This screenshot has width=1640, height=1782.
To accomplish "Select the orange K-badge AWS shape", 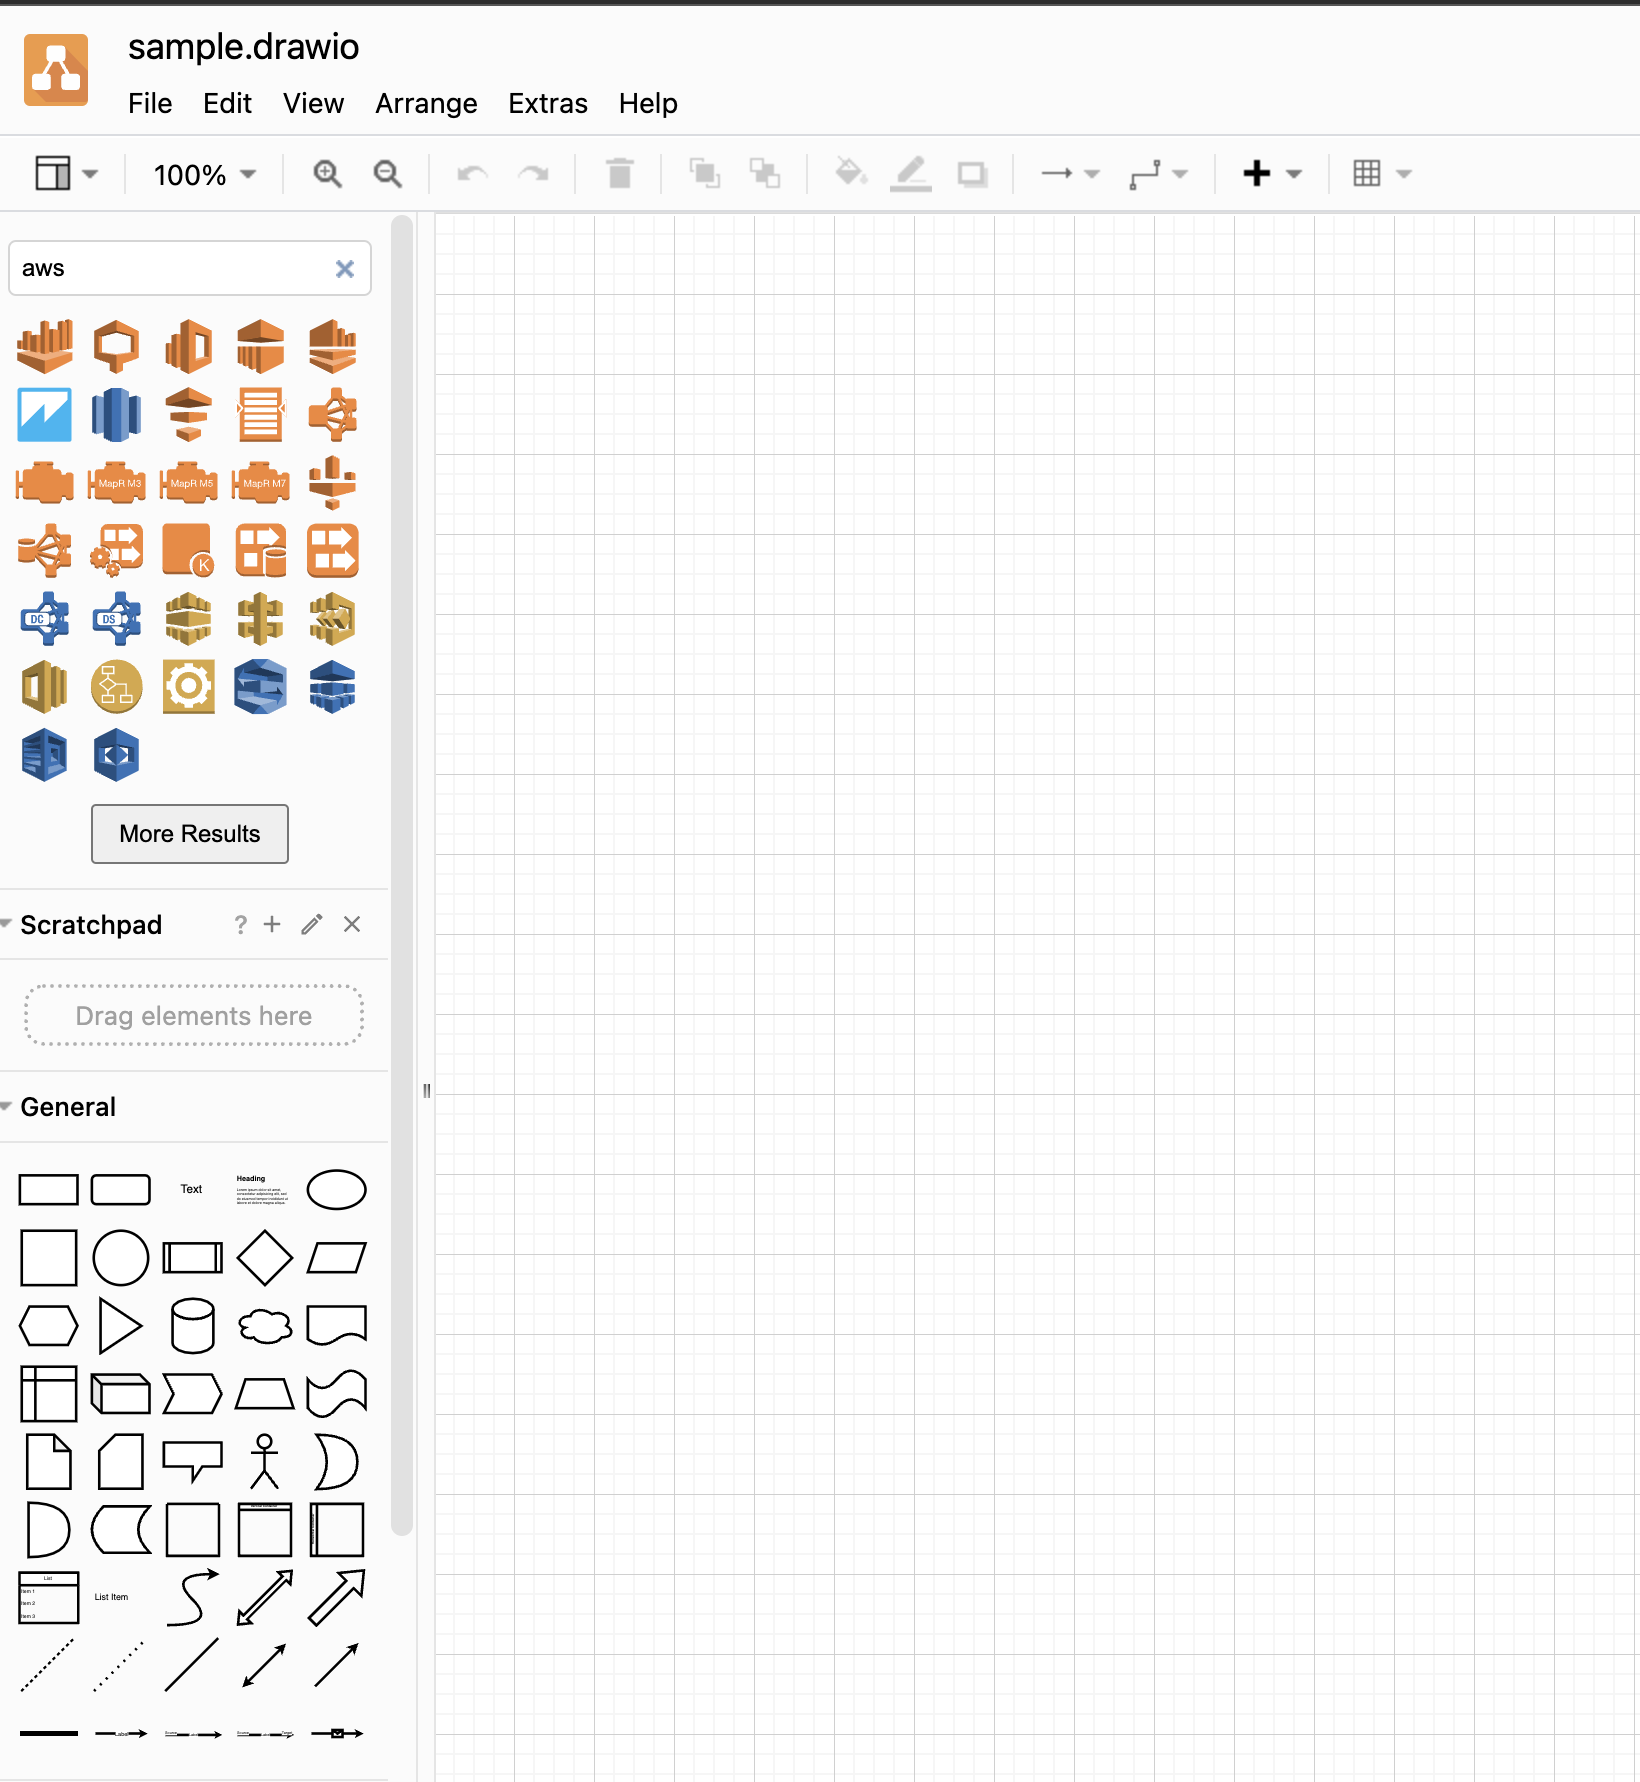I will click(189, 551).
